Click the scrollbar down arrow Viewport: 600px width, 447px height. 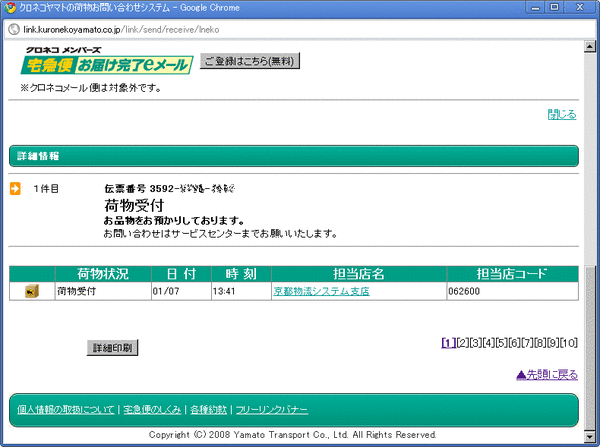[x=590, y=436]
